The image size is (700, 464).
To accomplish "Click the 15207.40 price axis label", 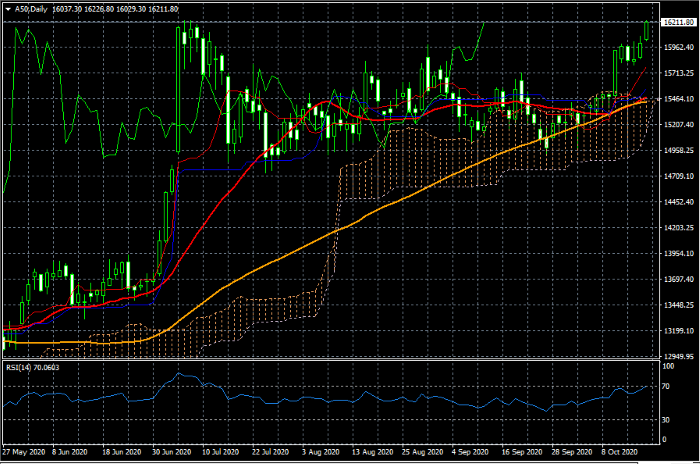I will [679, 125].
